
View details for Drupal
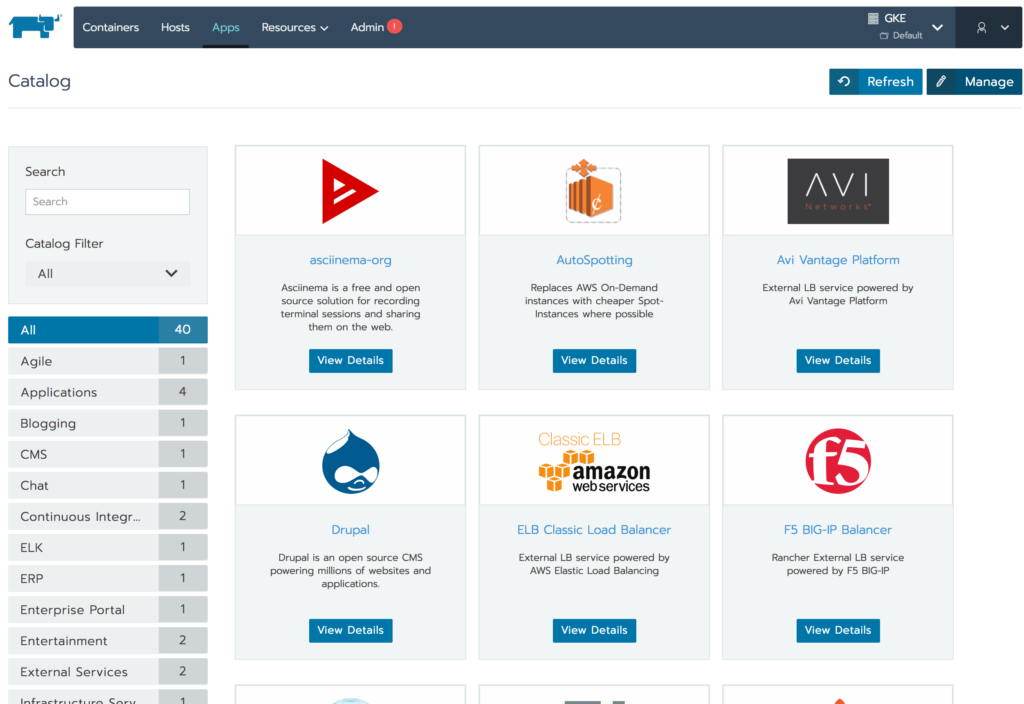pos(351,630)
